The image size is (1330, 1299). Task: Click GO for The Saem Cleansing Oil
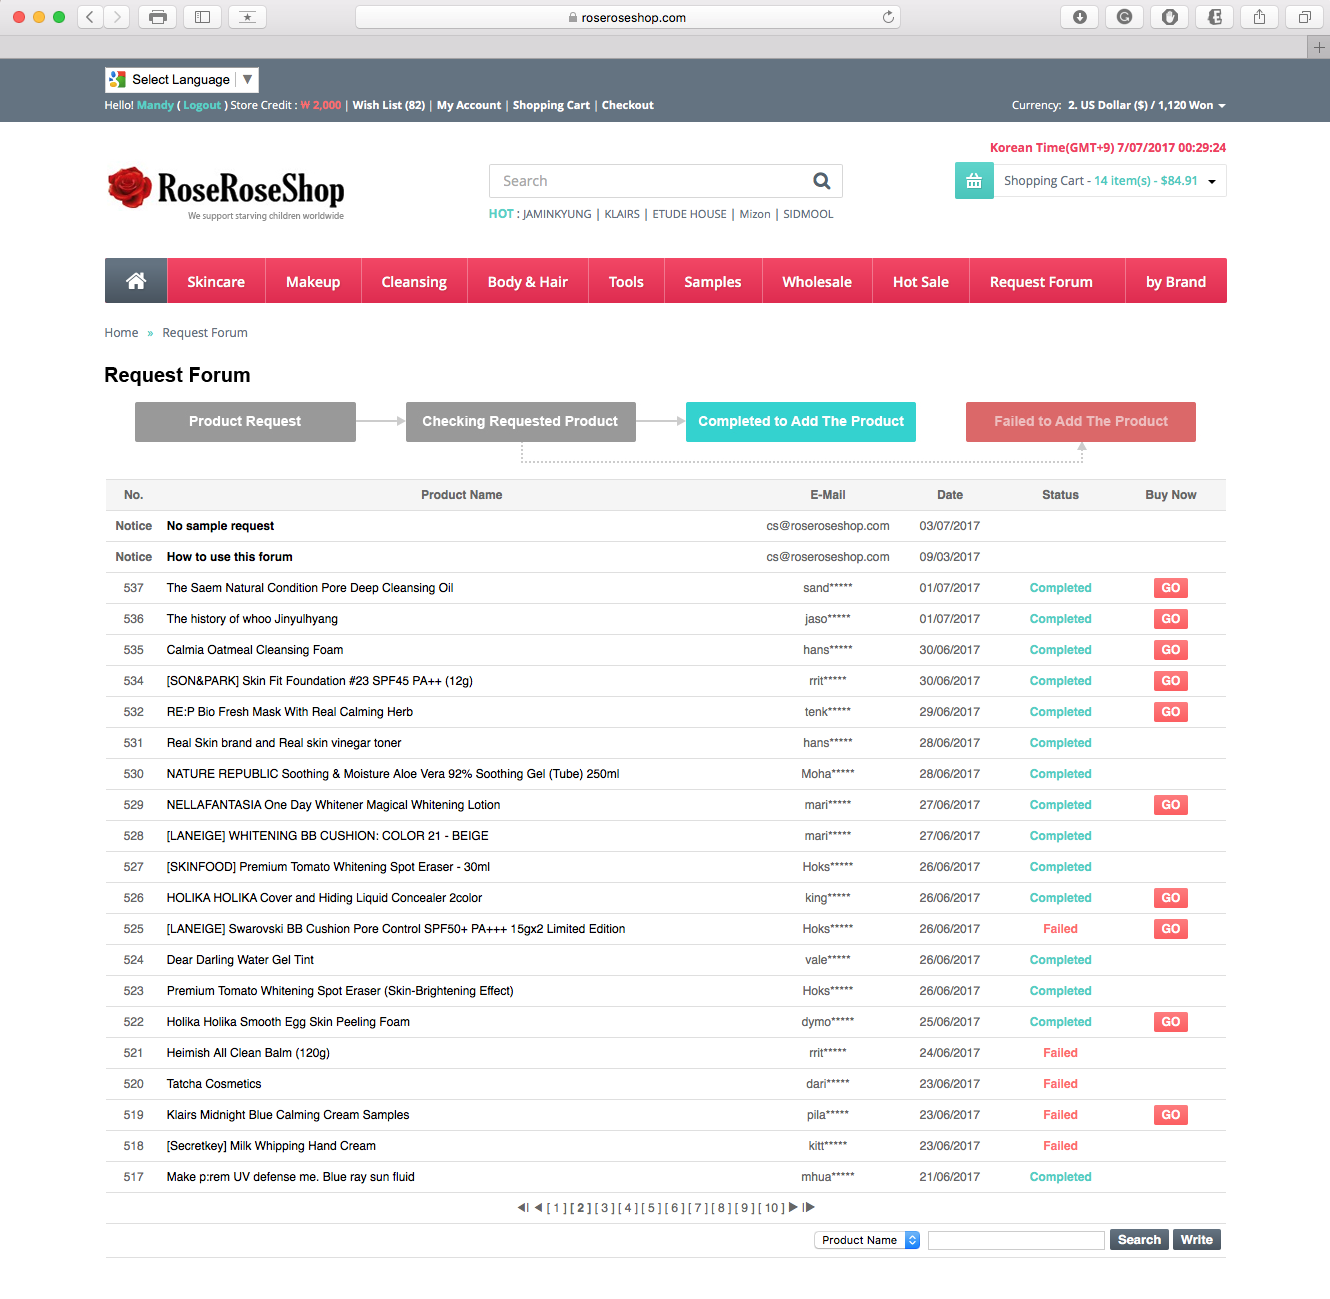[x=1171, y=588]
